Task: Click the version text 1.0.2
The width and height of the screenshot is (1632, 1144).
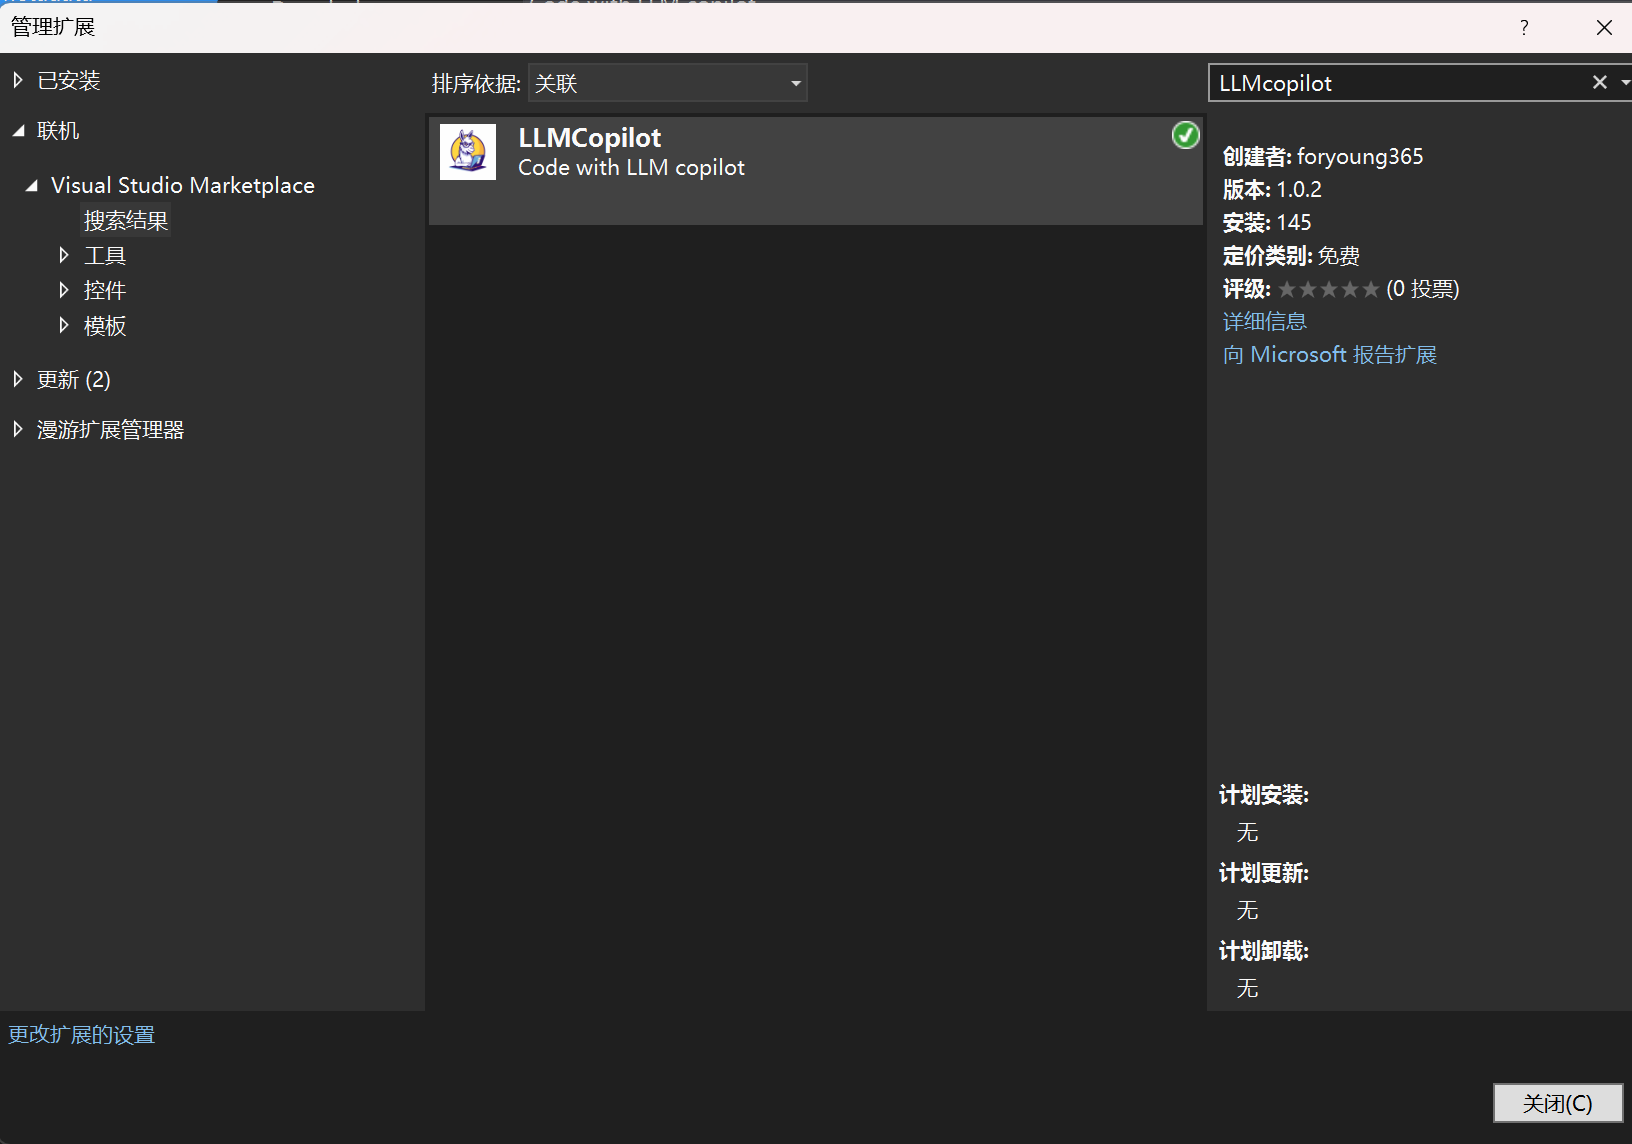Action: (1299, 189)
